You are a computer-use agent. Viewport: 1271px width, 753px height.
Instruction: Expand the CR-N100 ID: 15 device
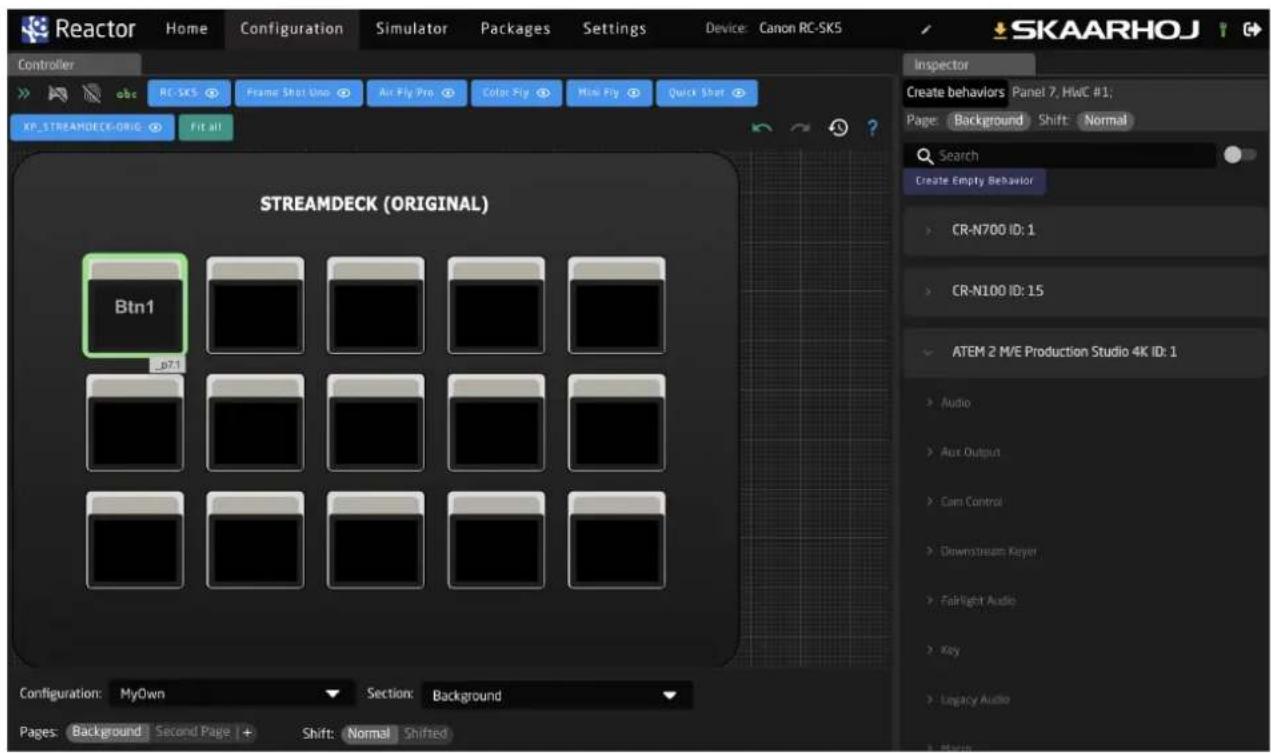(x=1085, y=291)
